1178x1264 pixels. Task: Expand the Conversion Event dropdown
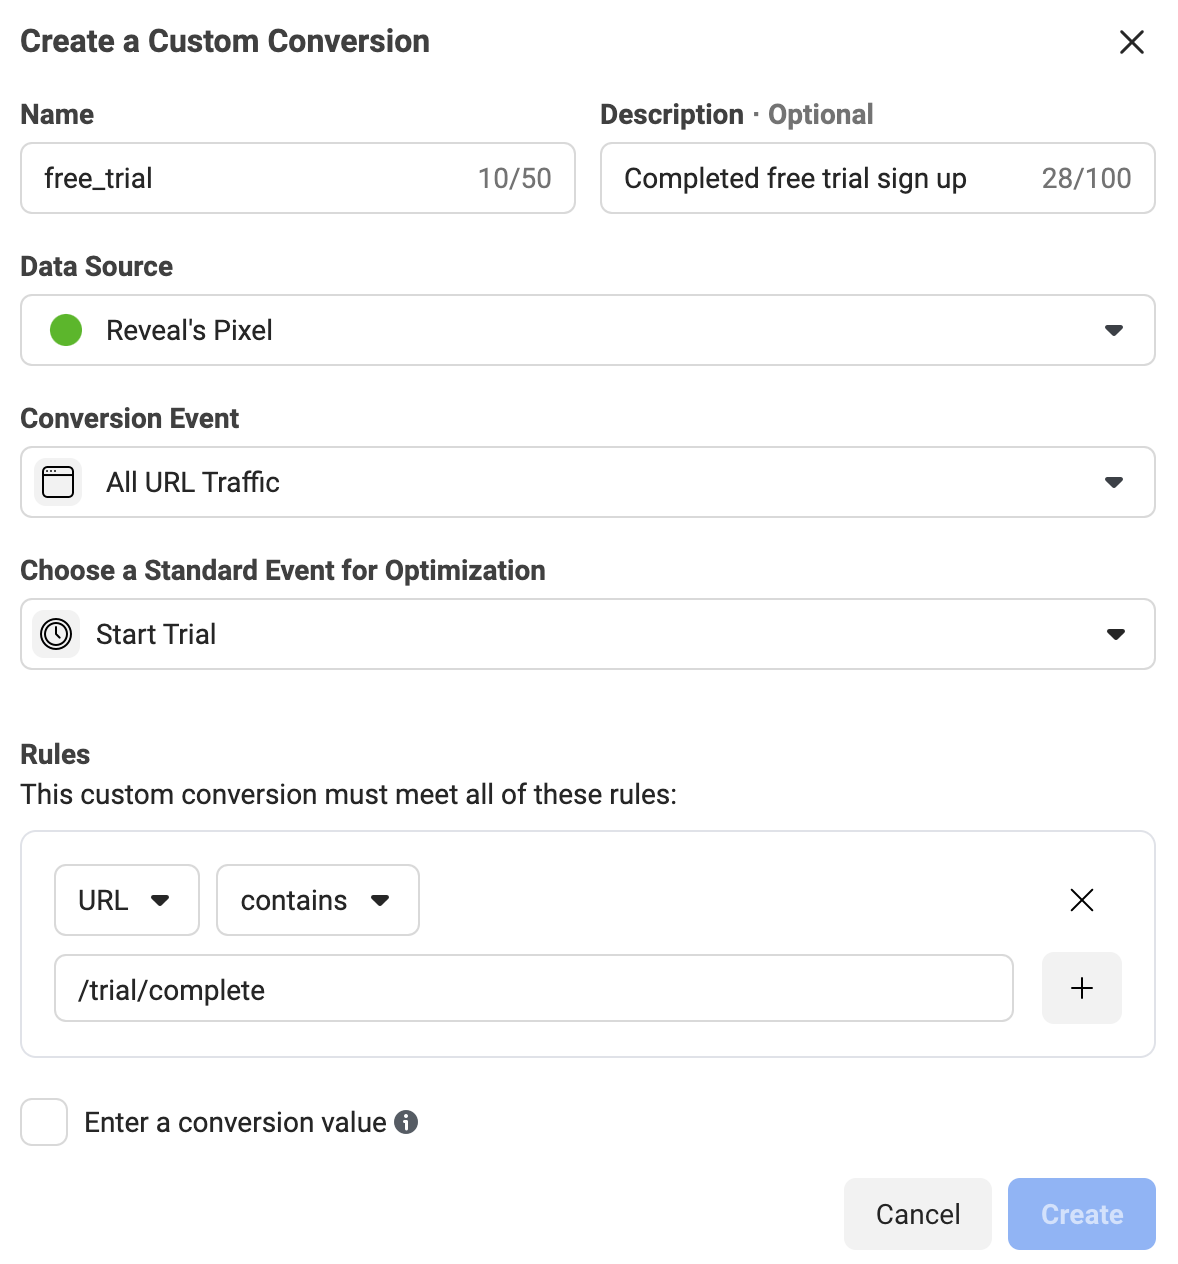click(587, 482)
